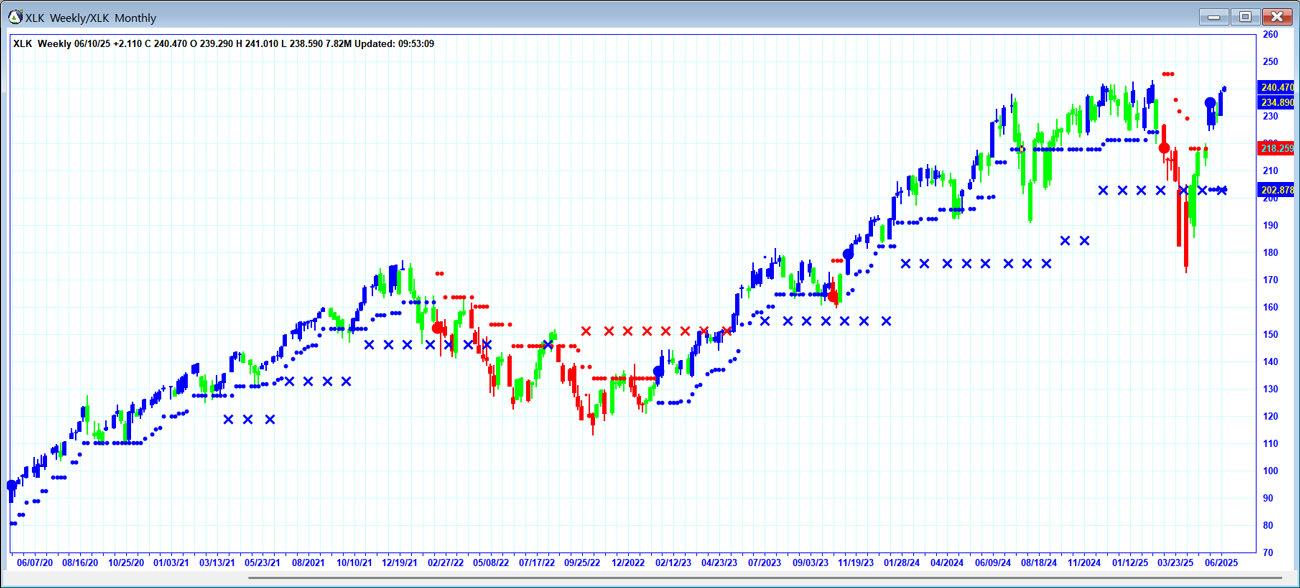The image size is (1300, 588).
Task: Click the 210 price axis label
Action: (x=1271, y=171)
